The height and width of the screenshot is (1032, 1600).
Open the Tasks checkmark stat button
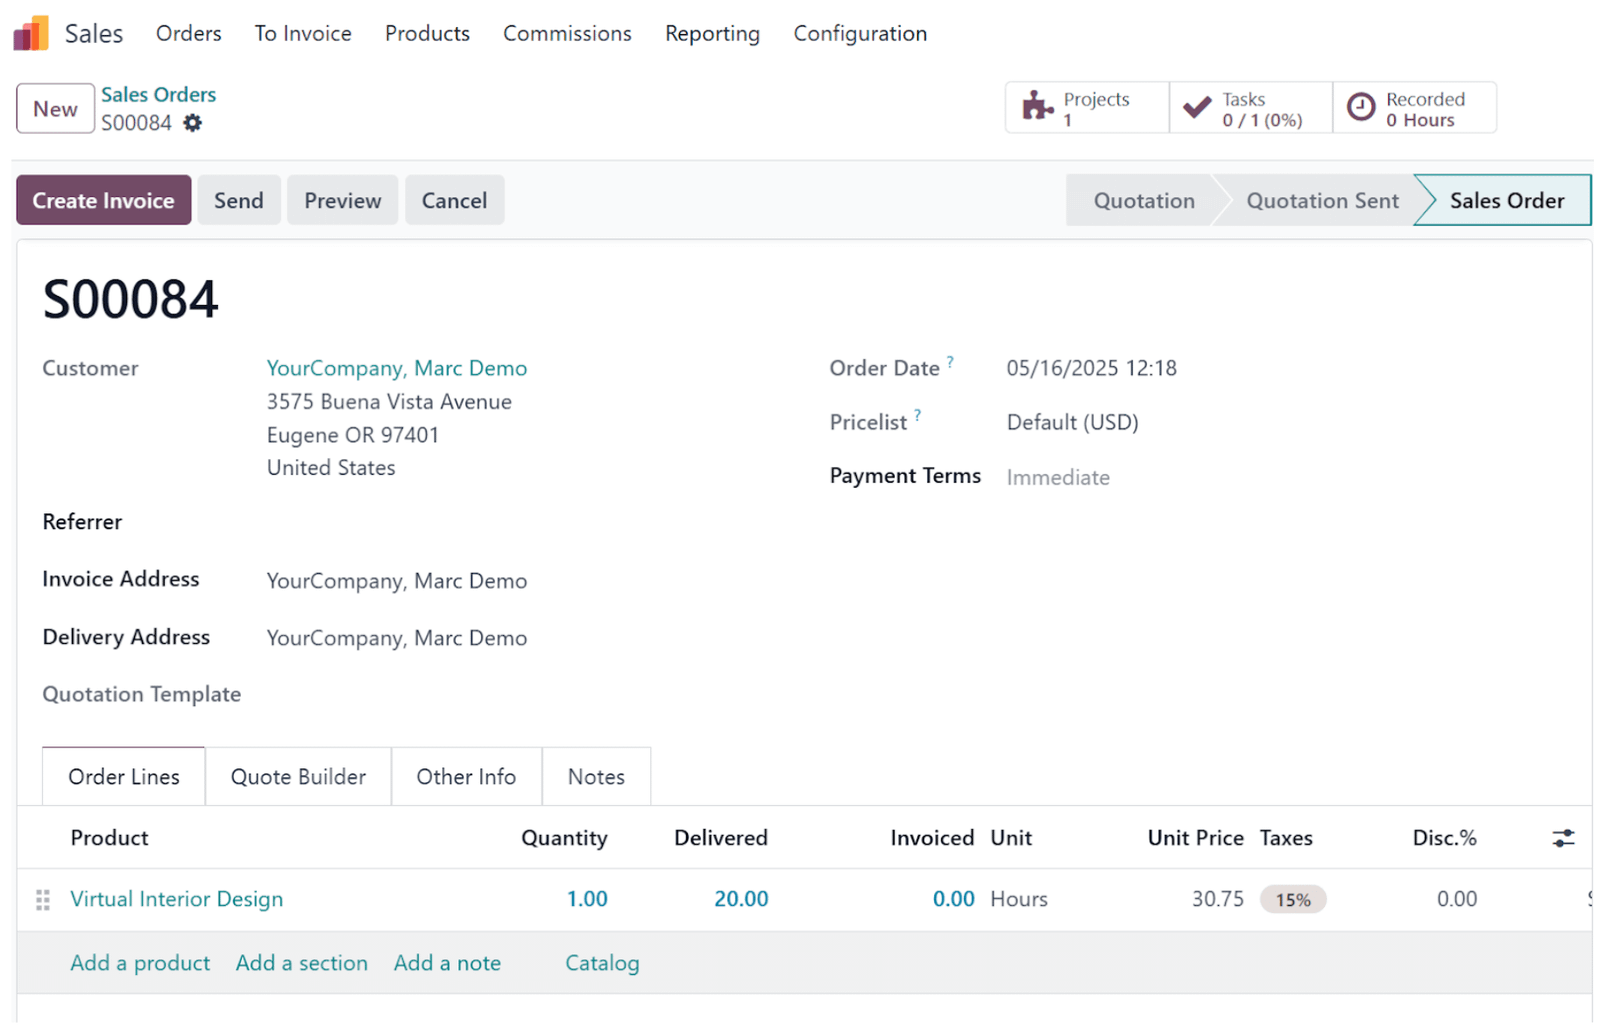(x=1251, y=108)
